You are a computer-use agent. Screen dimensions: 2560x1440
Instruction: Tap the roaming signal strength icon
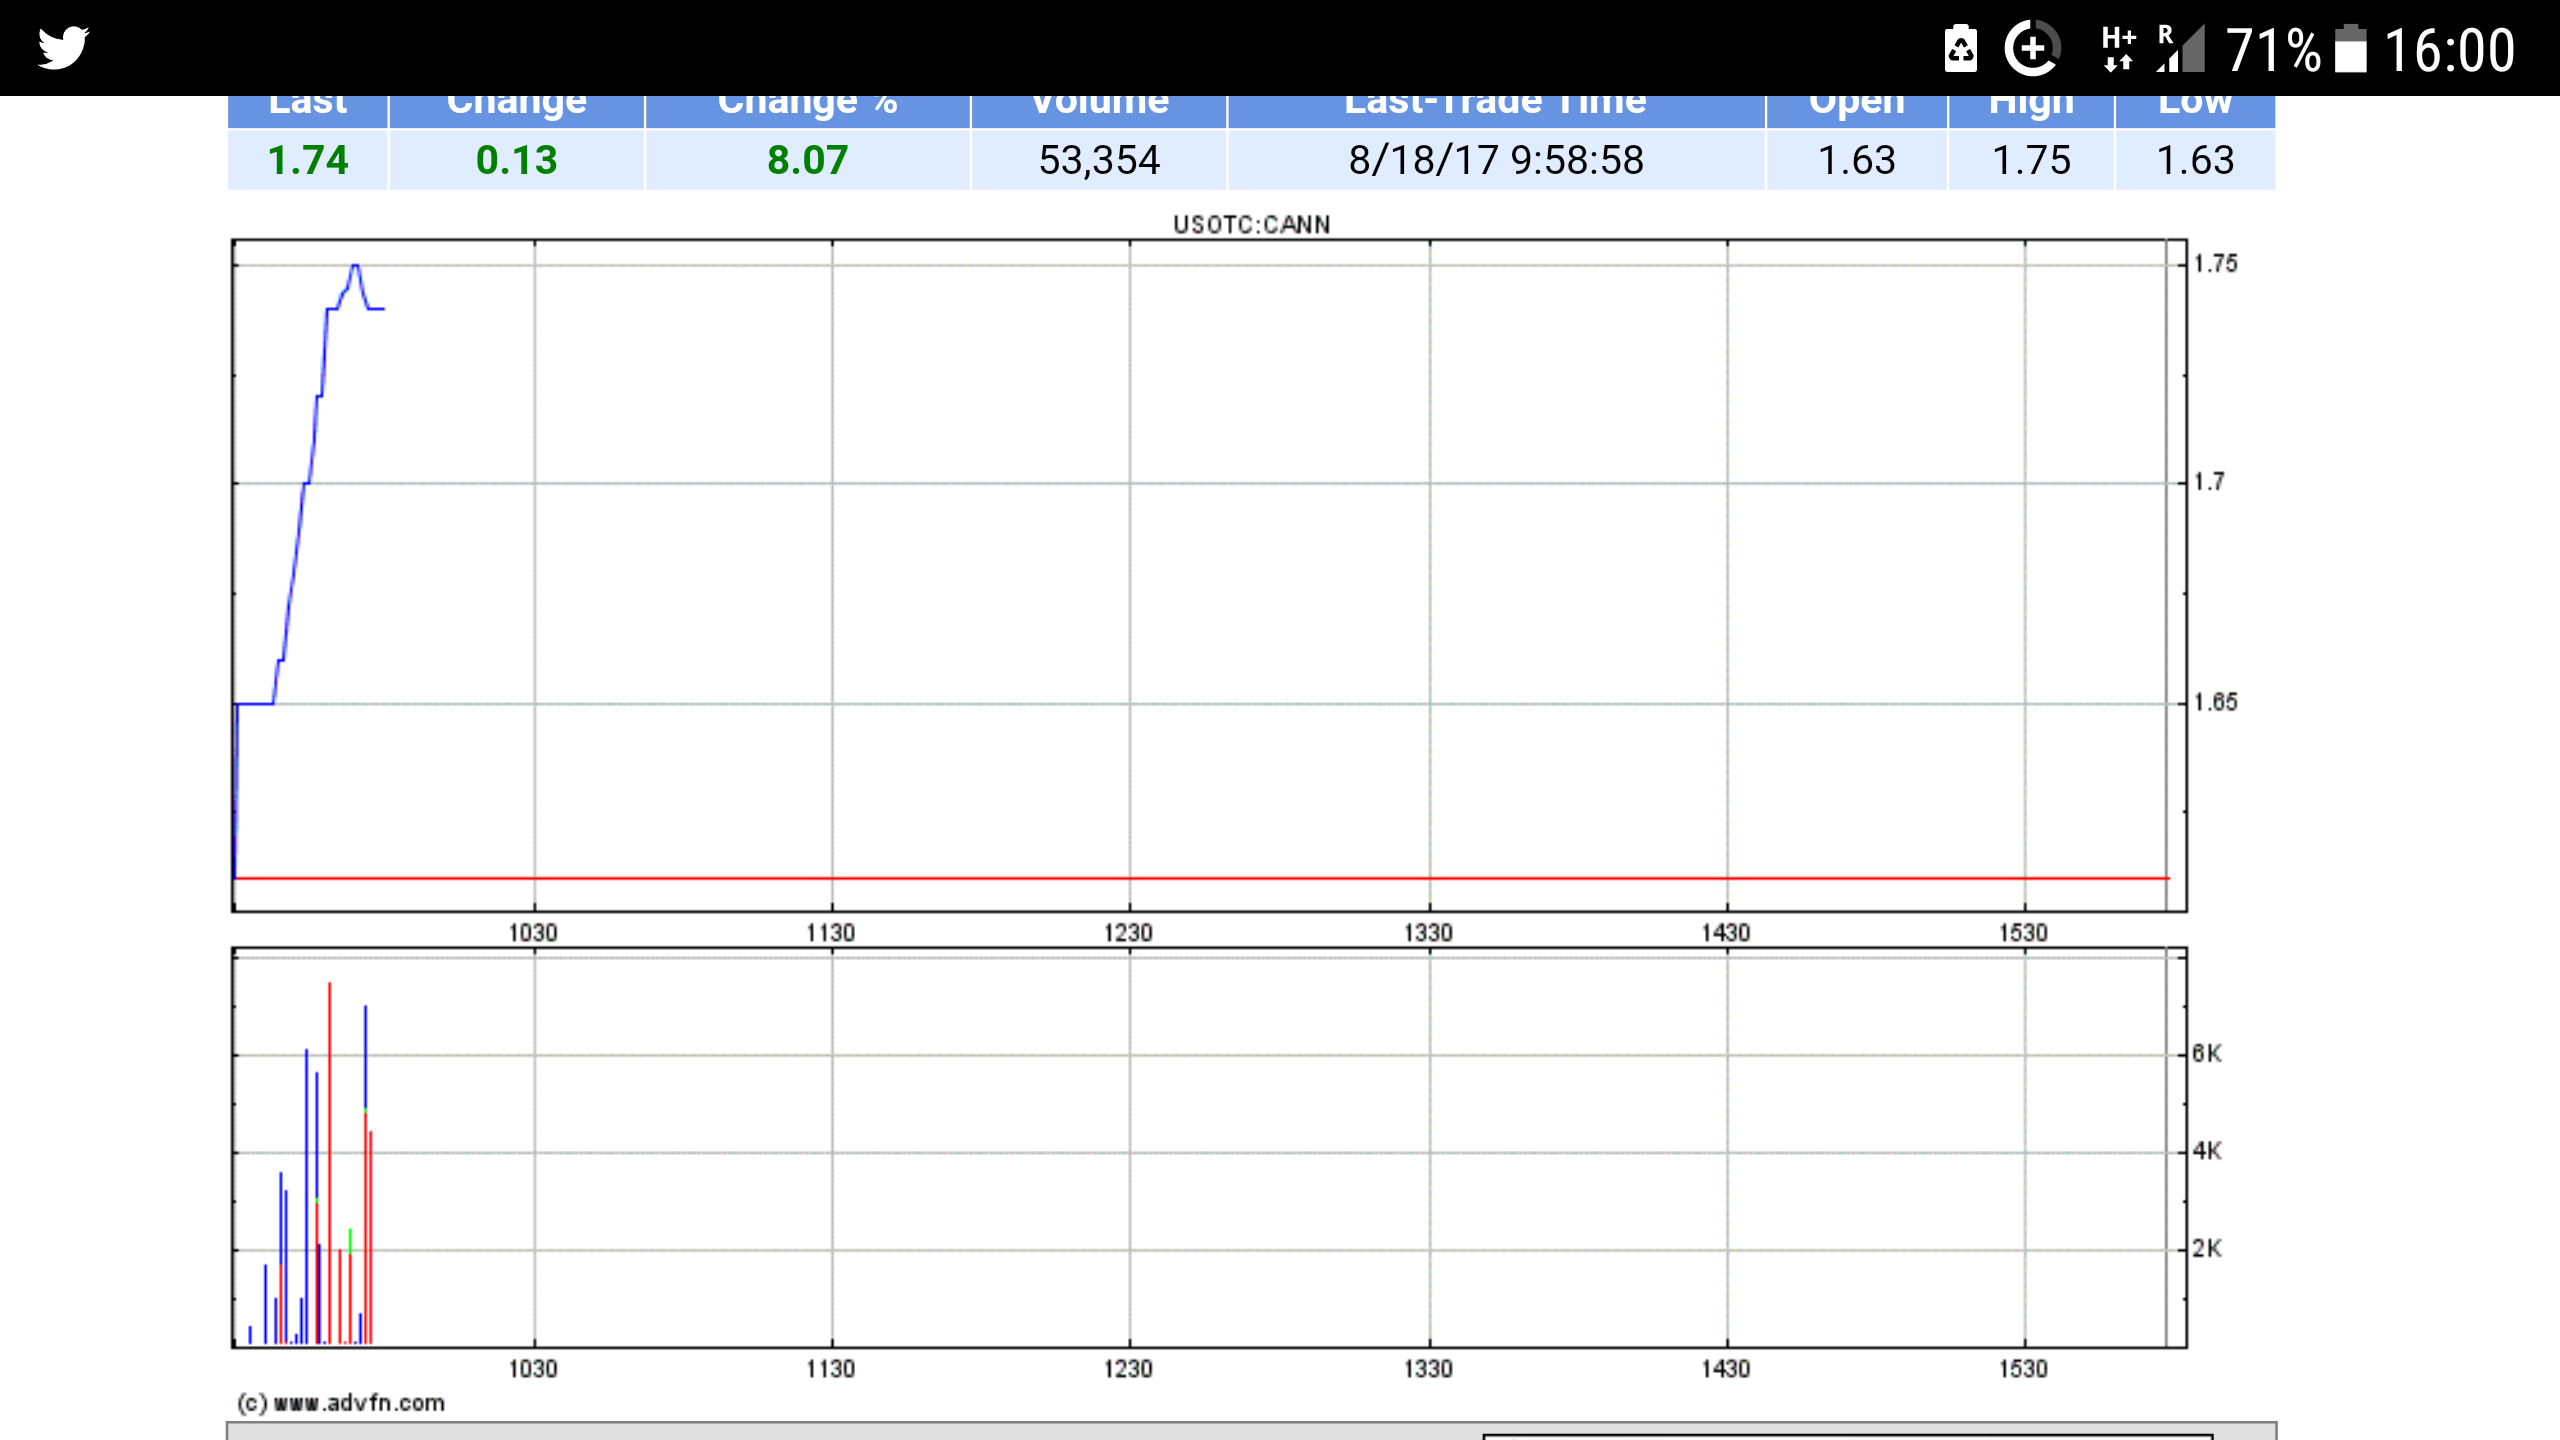(x=2180, y=48)
